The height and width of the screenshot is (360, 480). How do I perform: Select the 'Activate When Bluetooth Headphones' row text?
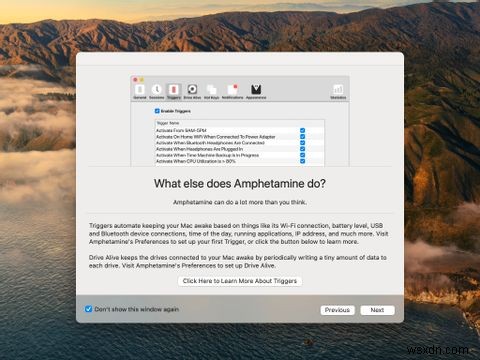[x=210, y=143]
